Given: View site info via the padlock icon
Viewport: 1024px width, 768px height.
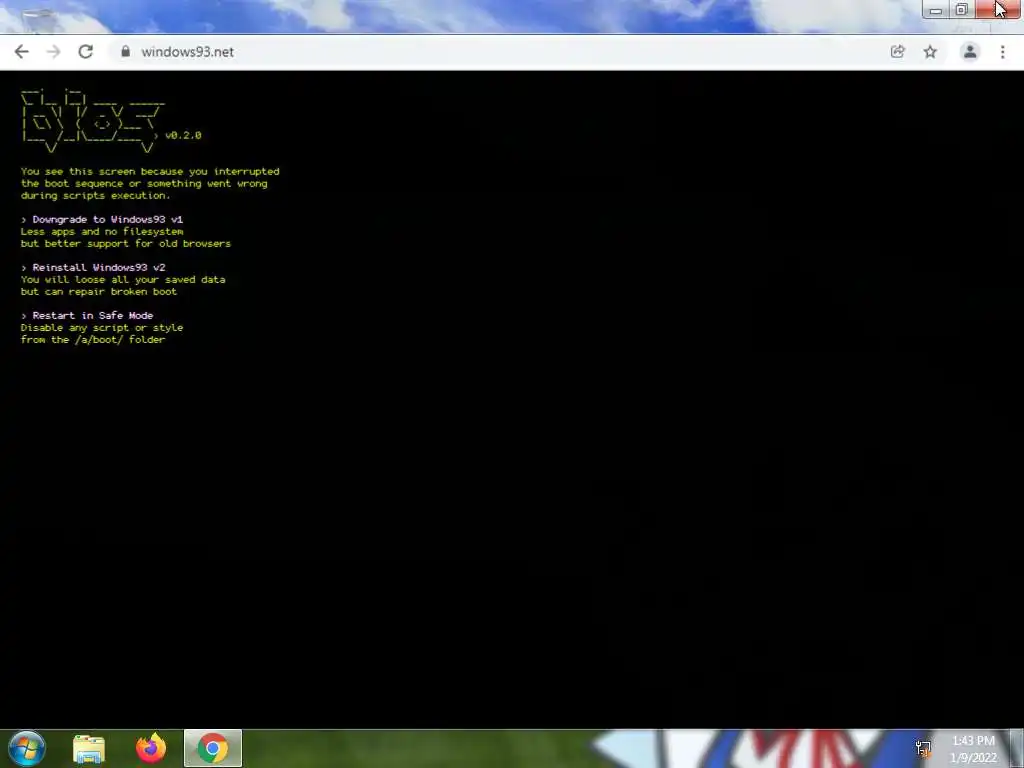Looking at the screenshot, I should point(125,52).
